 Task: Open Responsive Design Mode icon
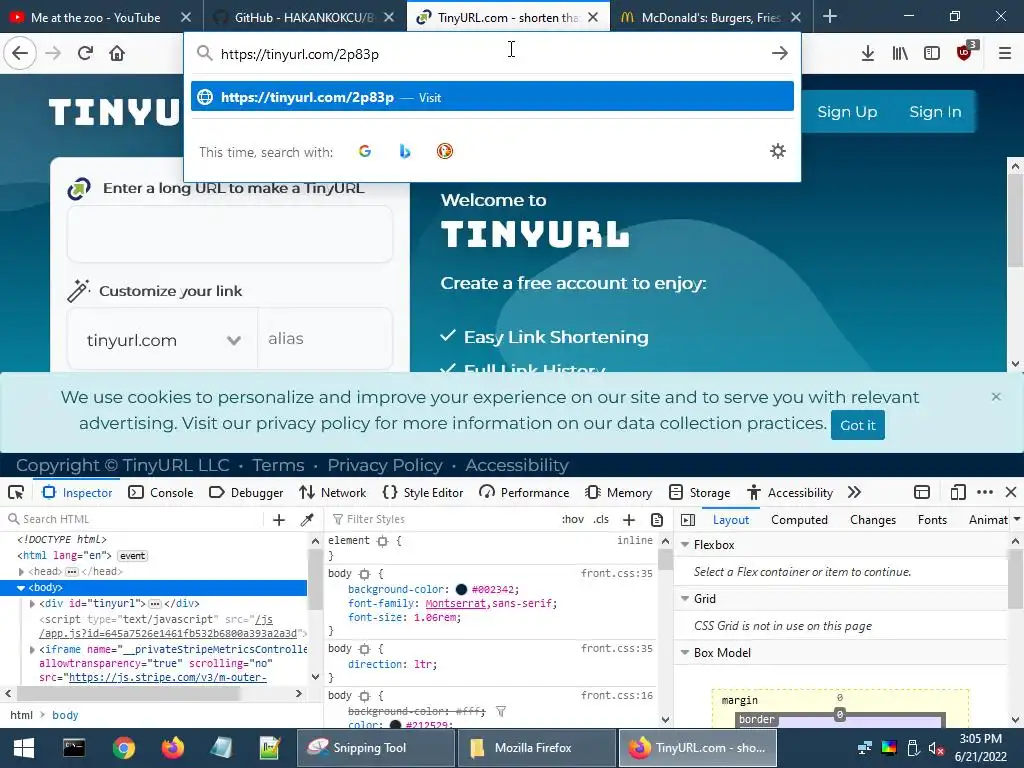click(957, 492)
